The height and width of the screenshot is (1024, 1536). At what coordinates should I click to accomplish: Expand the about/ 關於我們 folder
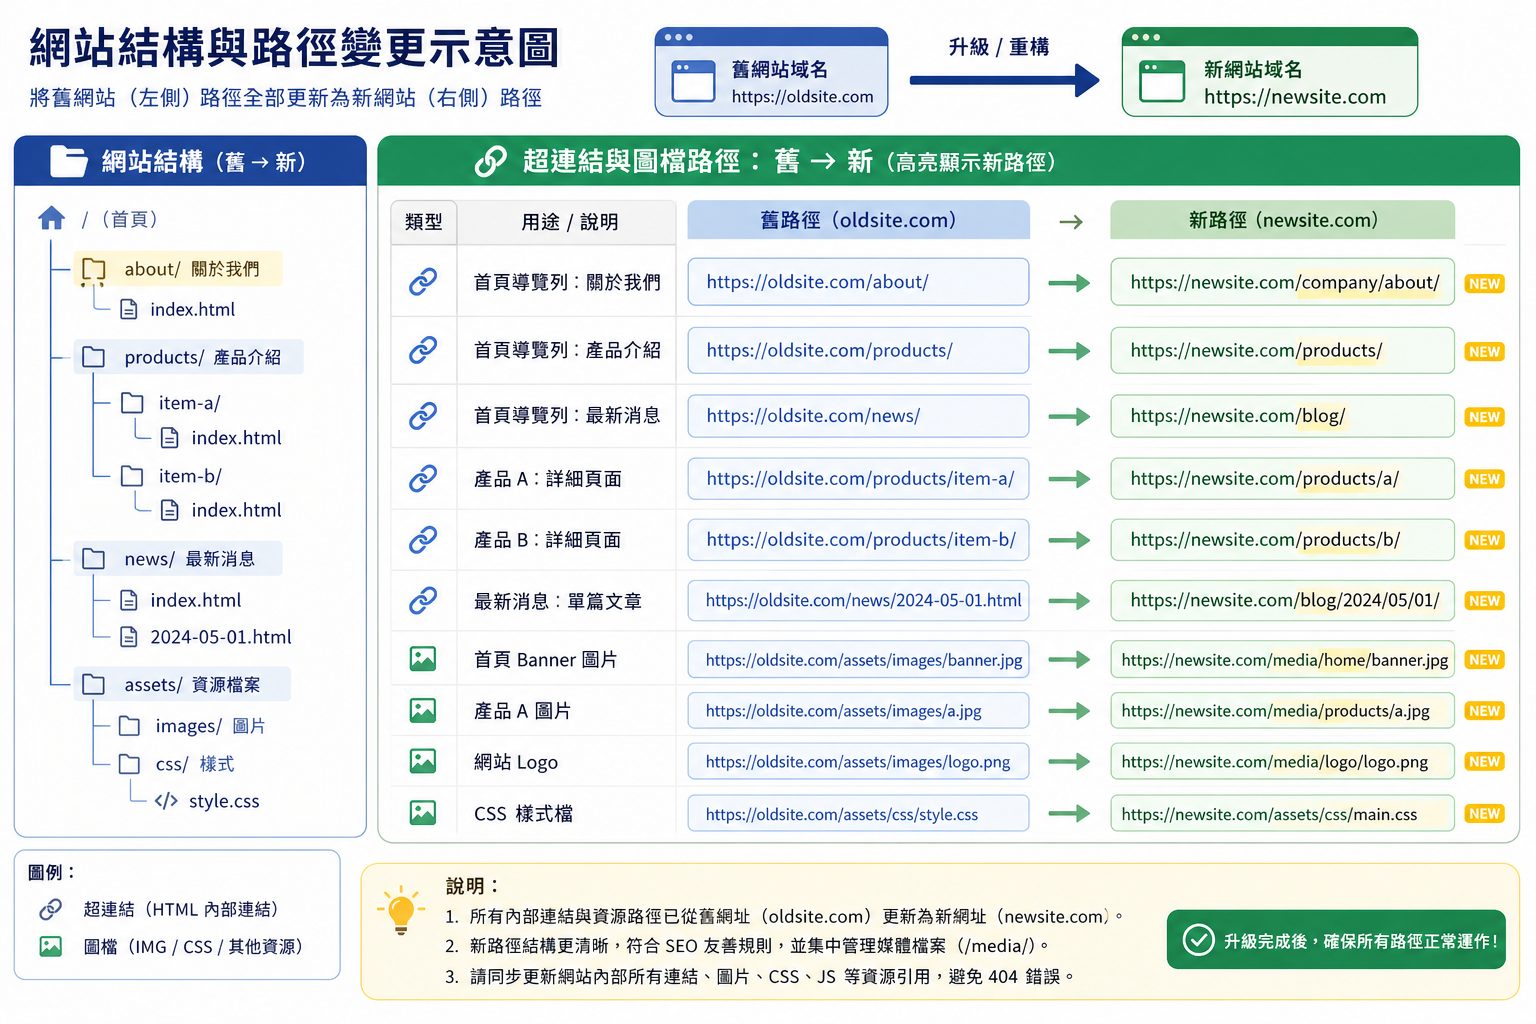178,269
